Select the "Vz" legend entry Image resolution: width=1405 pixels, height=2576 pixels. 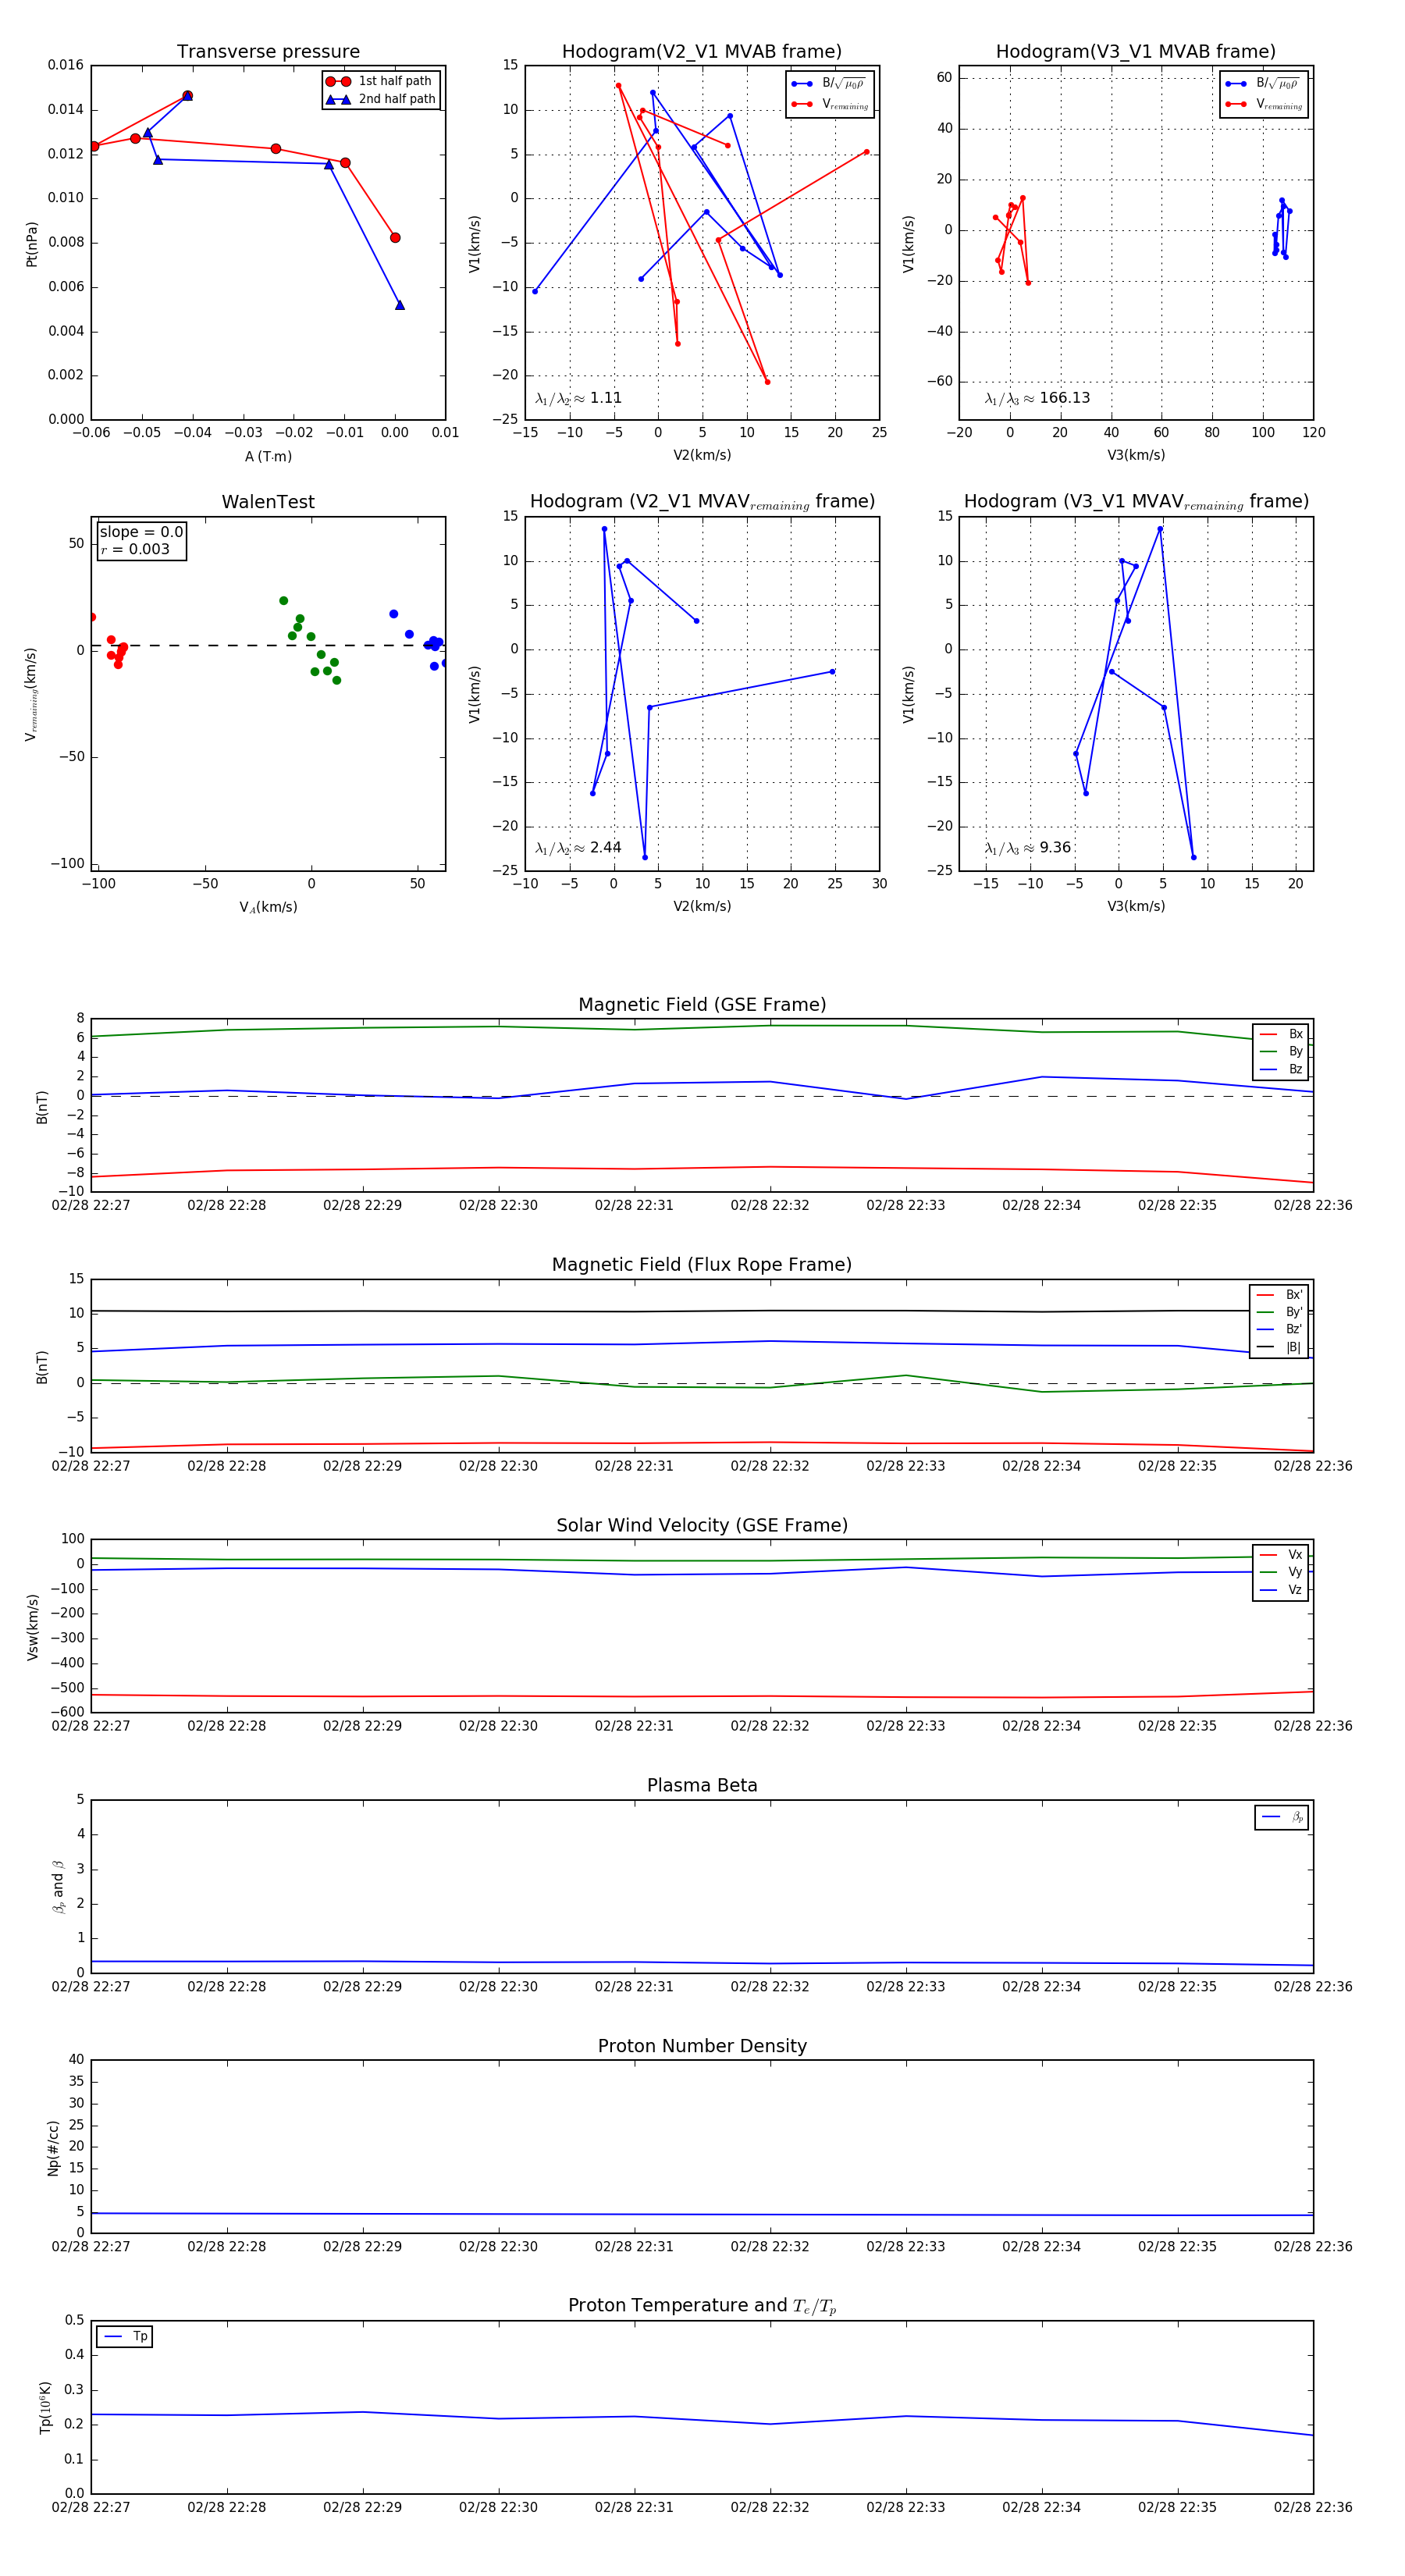pyautogui.click(x=1282, y=1590)
